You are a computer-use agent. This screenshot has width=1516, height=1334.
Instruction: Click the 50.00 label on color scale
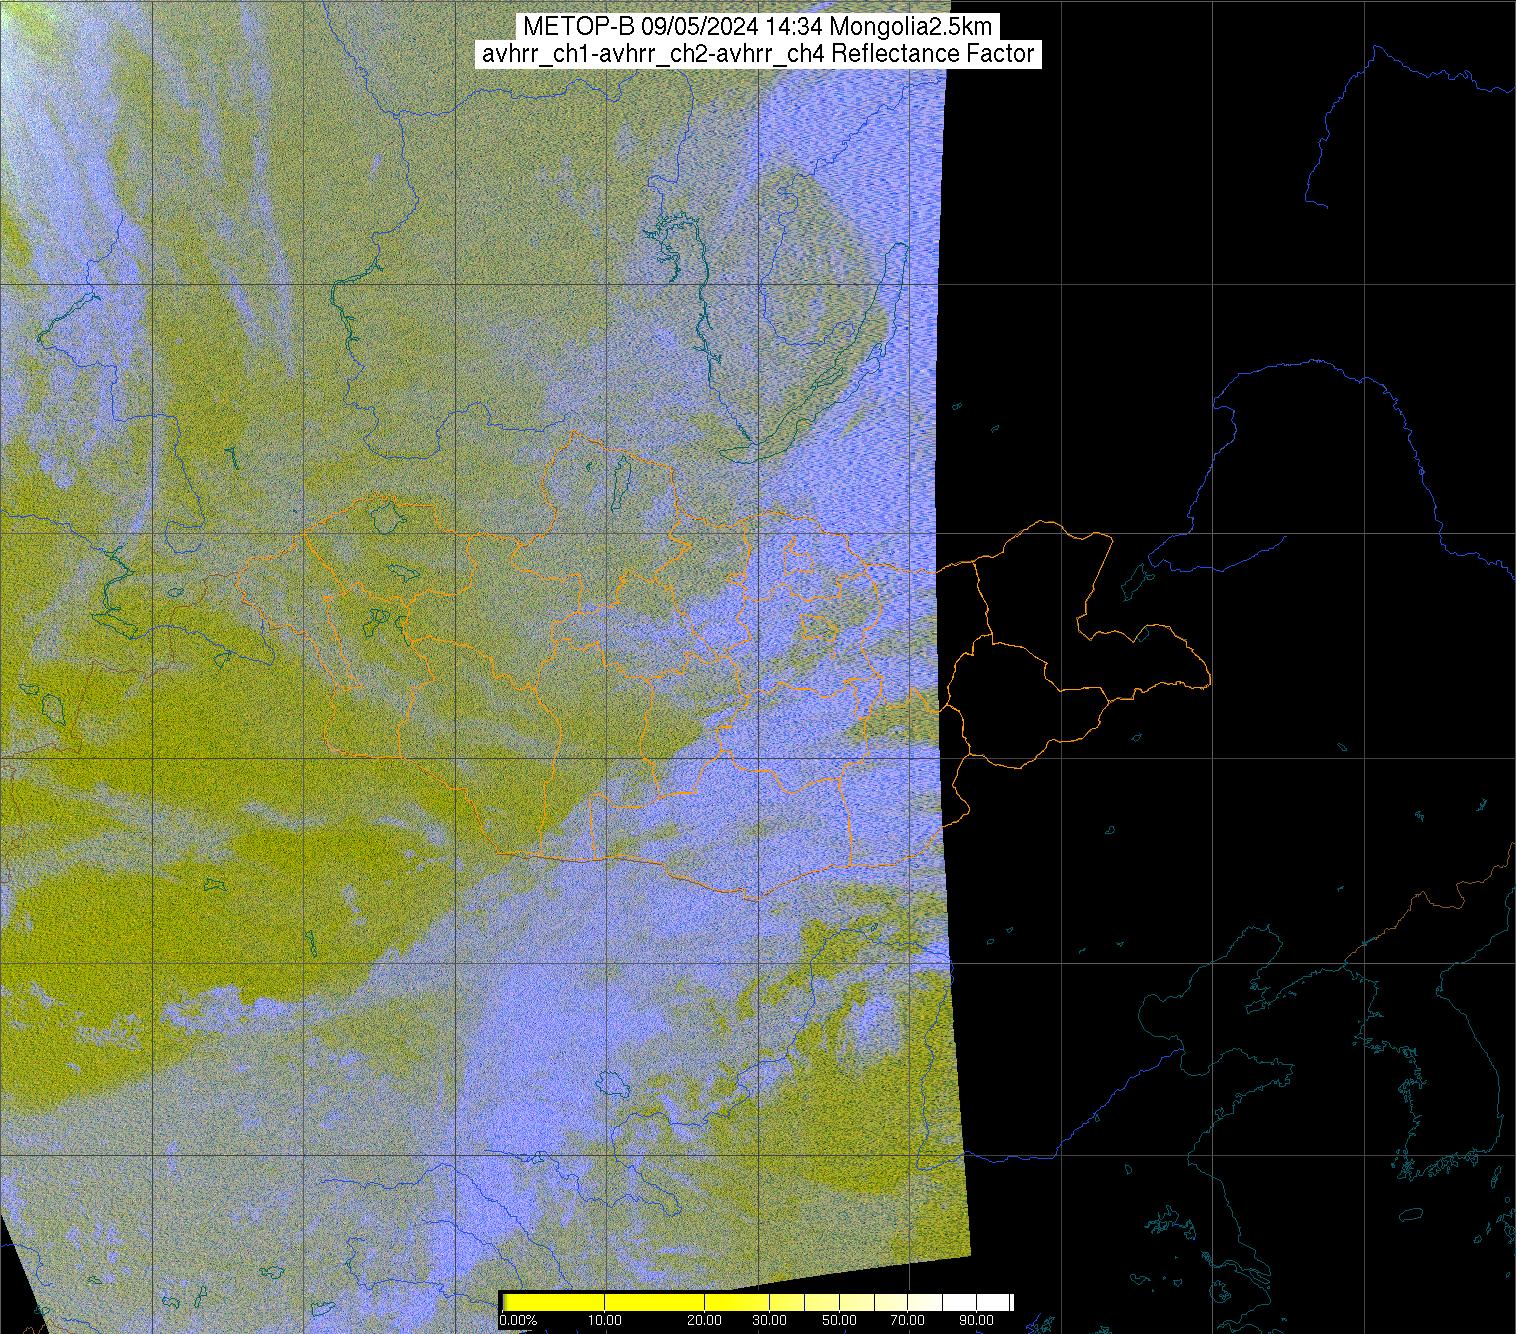click(840, 1321)
